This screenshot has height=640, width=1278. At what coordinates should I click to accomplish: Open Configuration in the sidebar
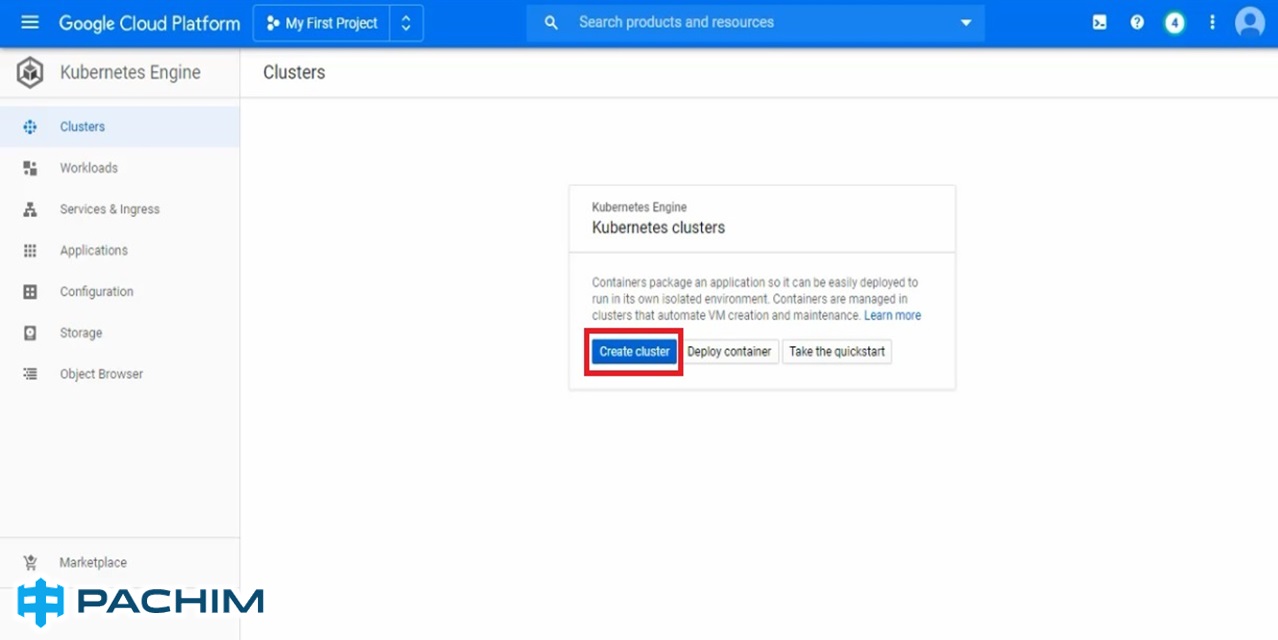coord(120,292)
